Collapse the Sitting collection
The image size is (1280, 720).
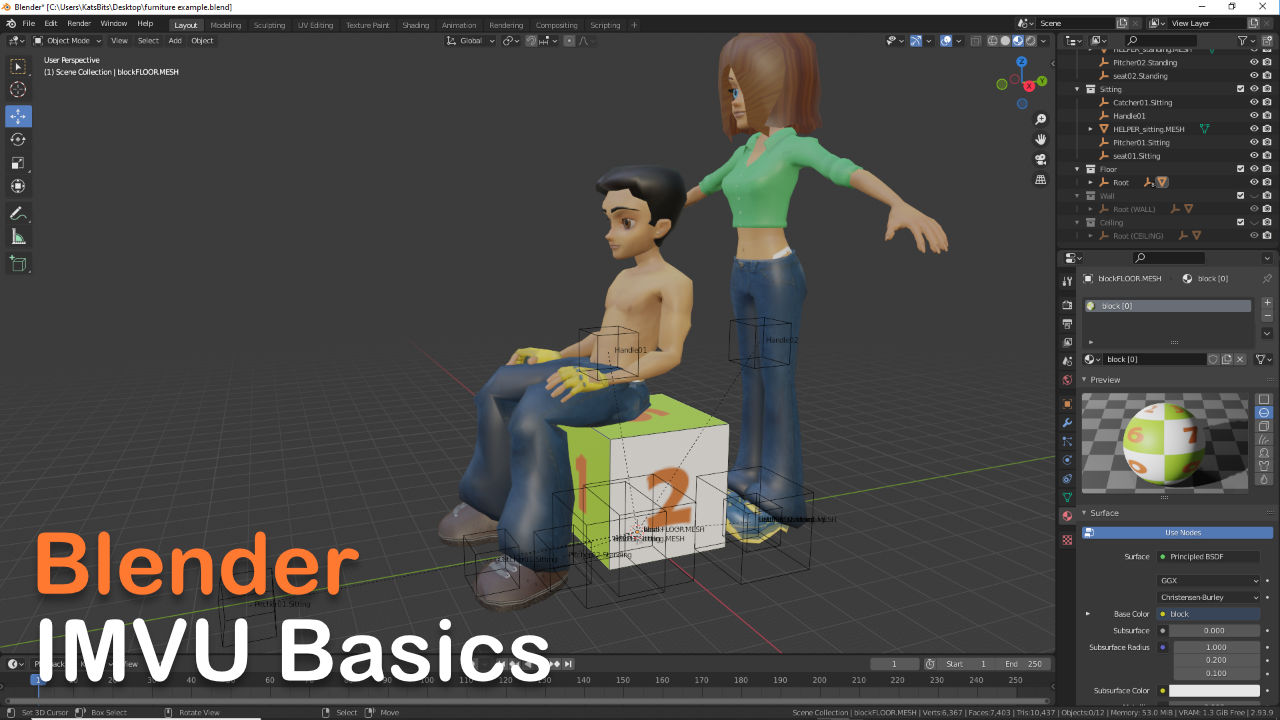point(1078,89)
